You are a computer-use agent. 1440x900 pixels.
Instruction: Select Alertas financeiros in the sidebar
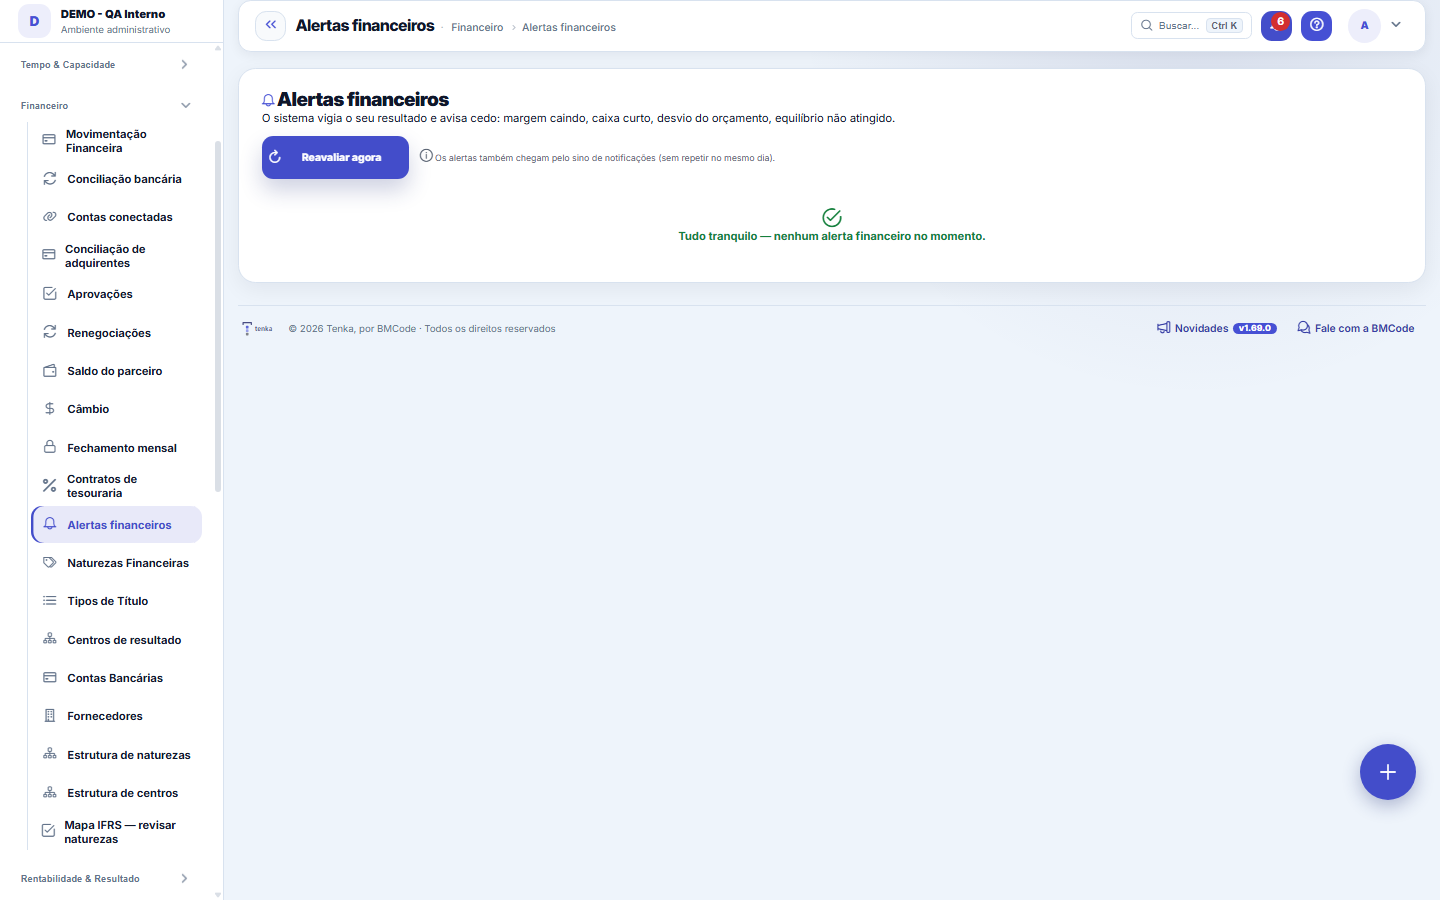(x=116, y=525)
